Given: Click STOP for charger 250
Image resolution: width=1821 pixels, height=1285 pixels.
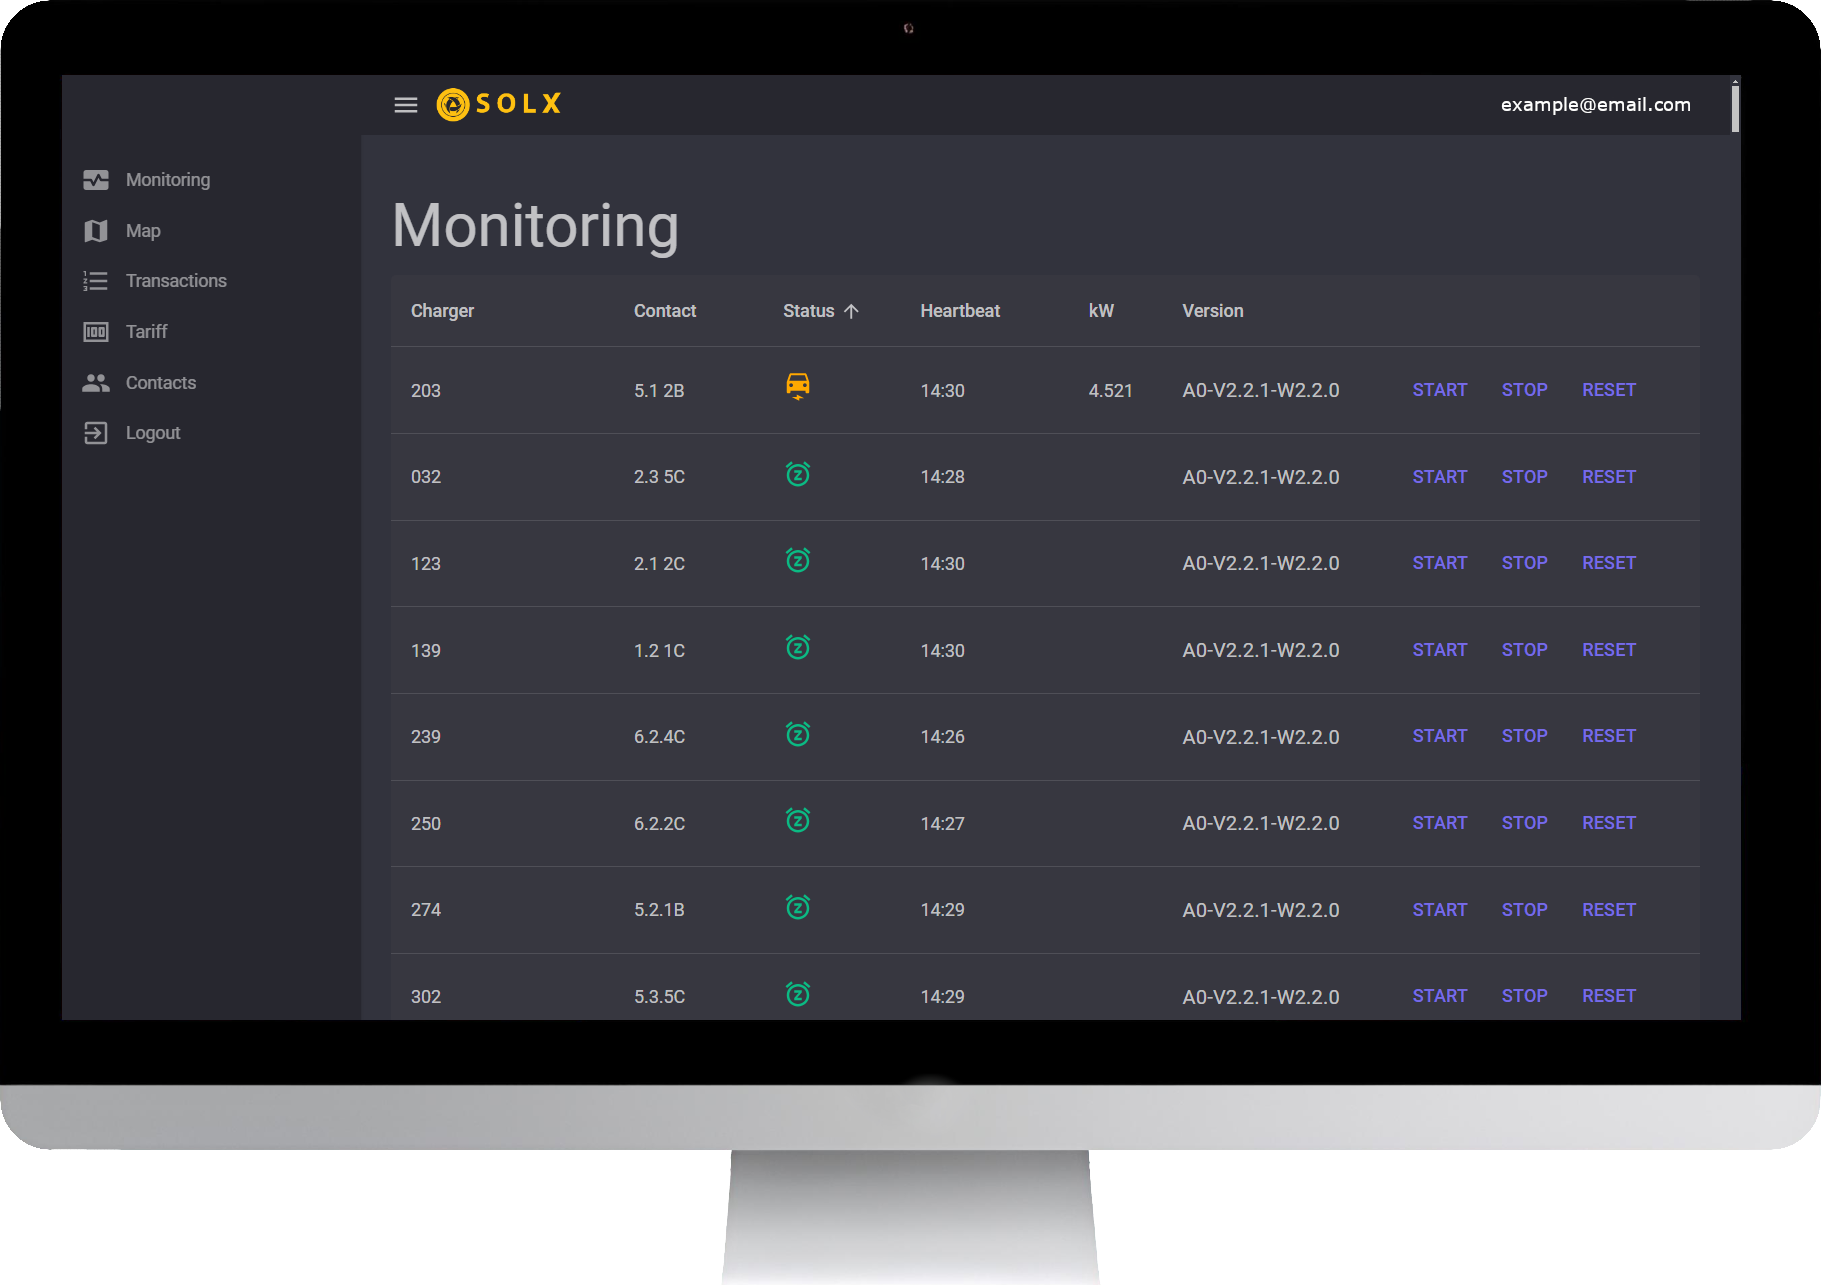Looking at the screenshot, I should (x=1524, y=823).
